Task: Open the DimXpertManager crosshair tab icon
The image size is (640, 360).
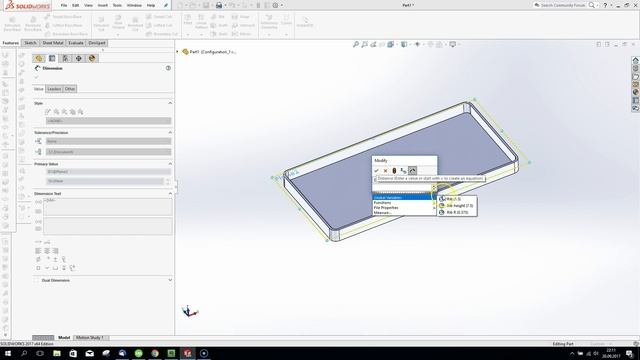Action: point(78,58)
